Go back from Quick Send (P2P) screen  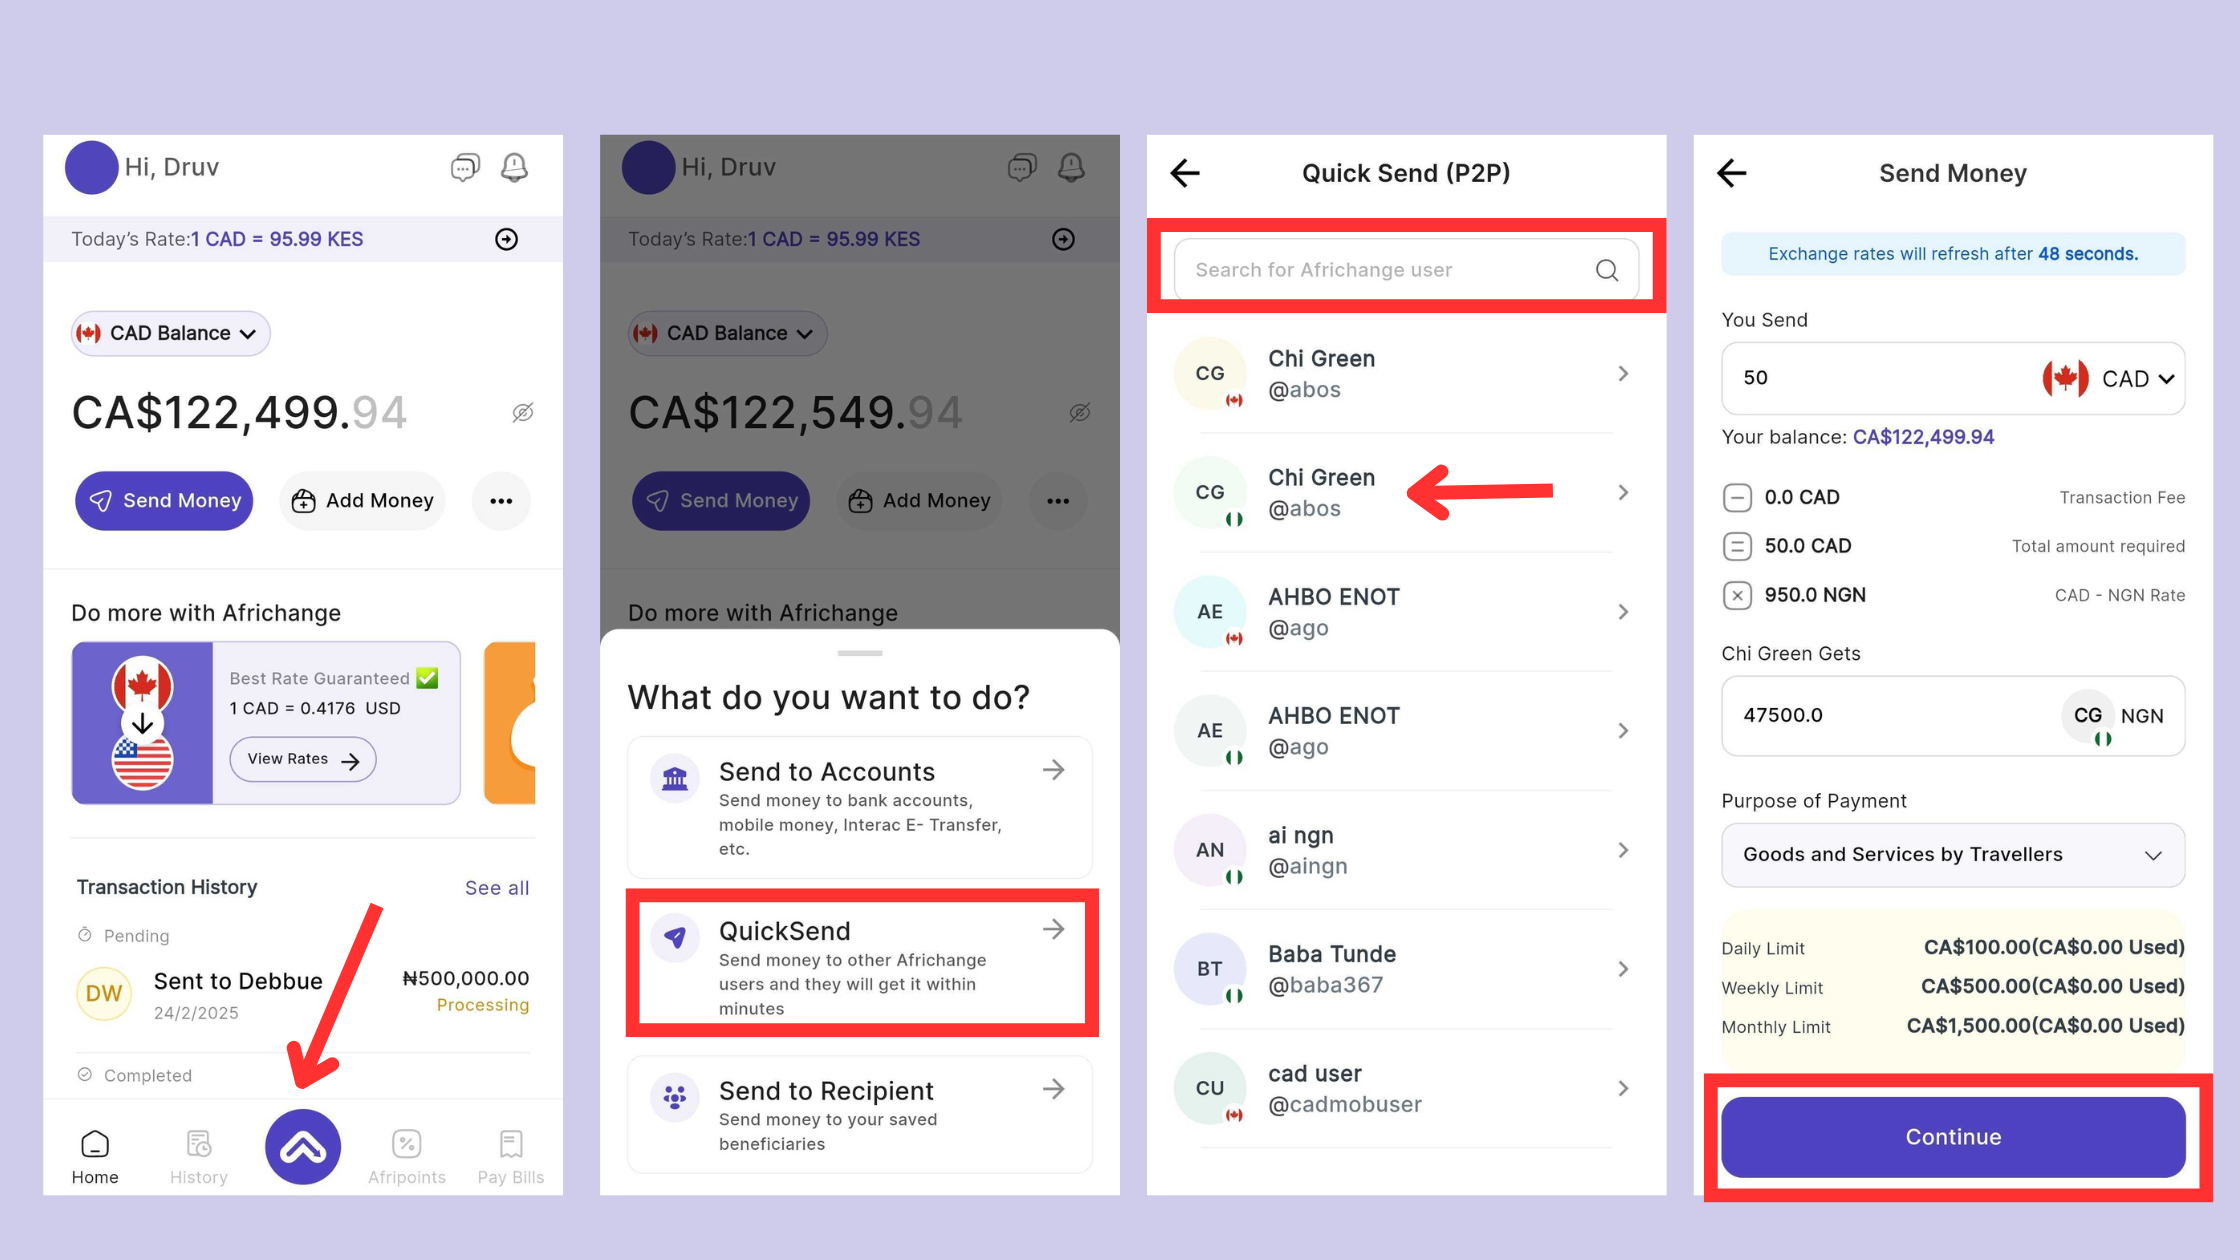coord(1185,173)
